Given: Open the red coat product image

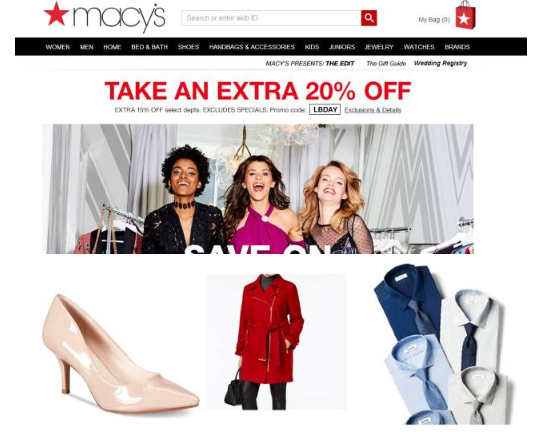Looking at the screenshot, I should [276, 342].
